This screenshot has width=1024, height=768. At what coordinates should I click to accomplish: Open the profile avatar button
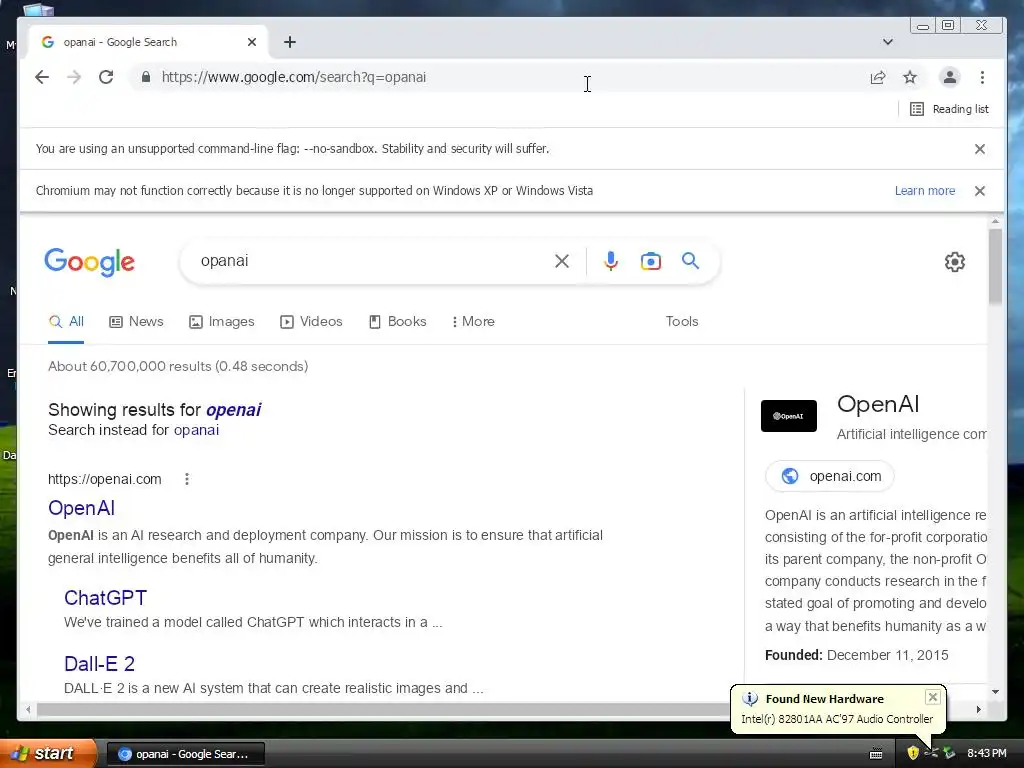tap(950, 77)
